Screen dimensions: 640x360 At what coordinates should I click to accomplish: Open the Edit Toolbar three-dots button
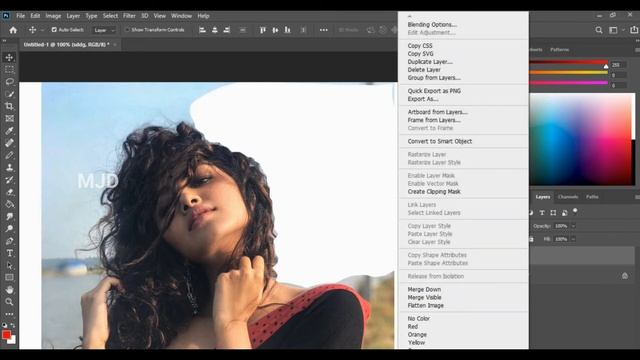[x=9, y=314]
